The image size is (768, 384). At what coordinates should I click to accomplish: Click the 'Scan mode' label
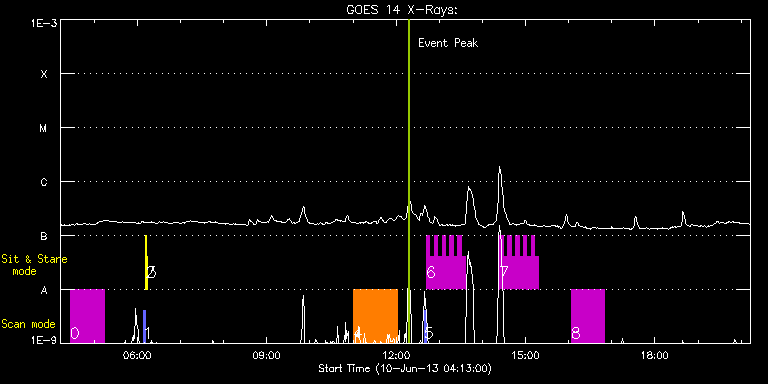pos(28,324)
